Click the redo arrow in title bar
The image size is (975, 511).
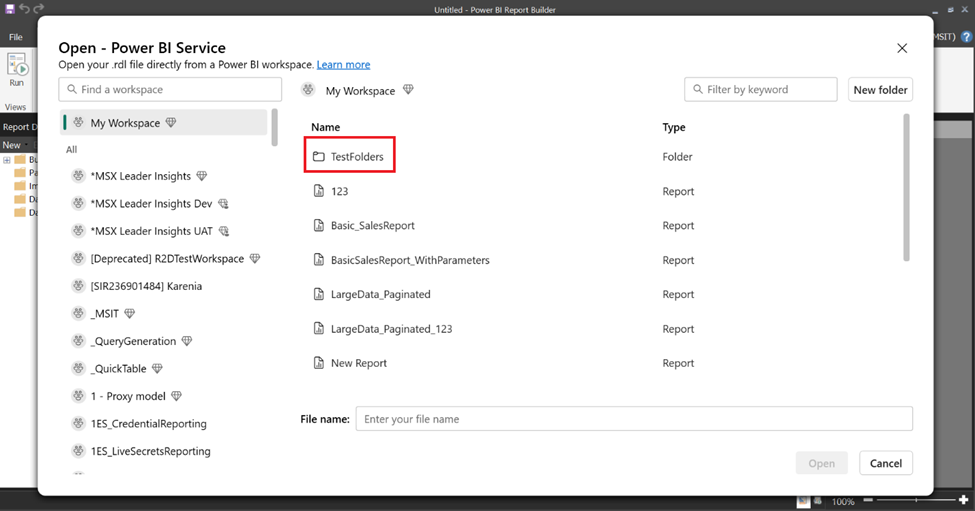coord(39,9)
